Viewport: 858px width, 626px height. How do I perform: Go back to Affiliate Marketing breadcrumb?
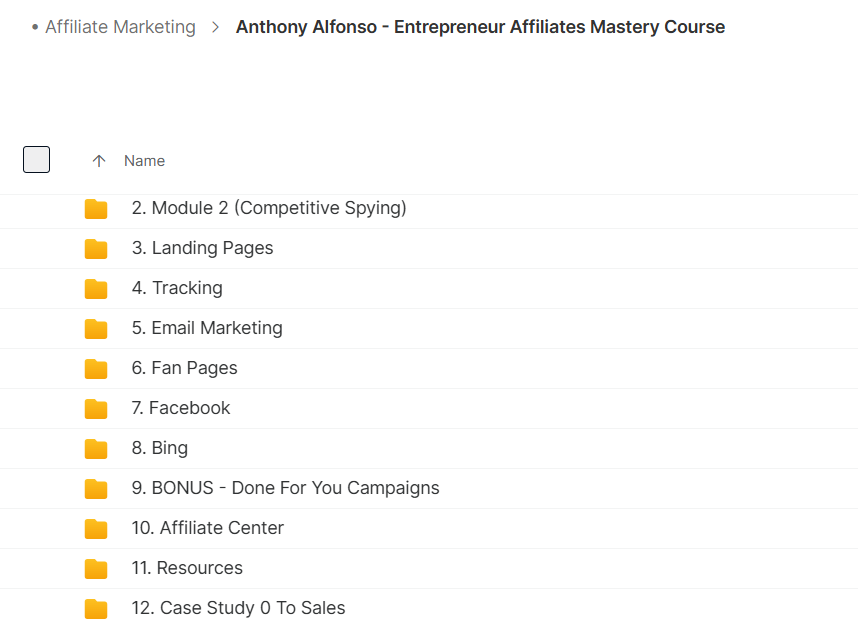[120, 27]
